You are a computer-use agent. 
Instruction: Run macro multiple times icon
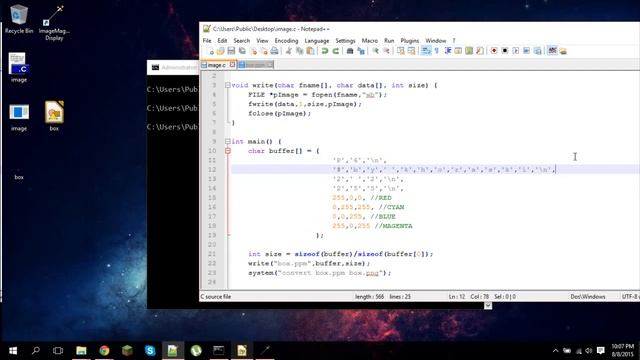(x=527, y=51)
